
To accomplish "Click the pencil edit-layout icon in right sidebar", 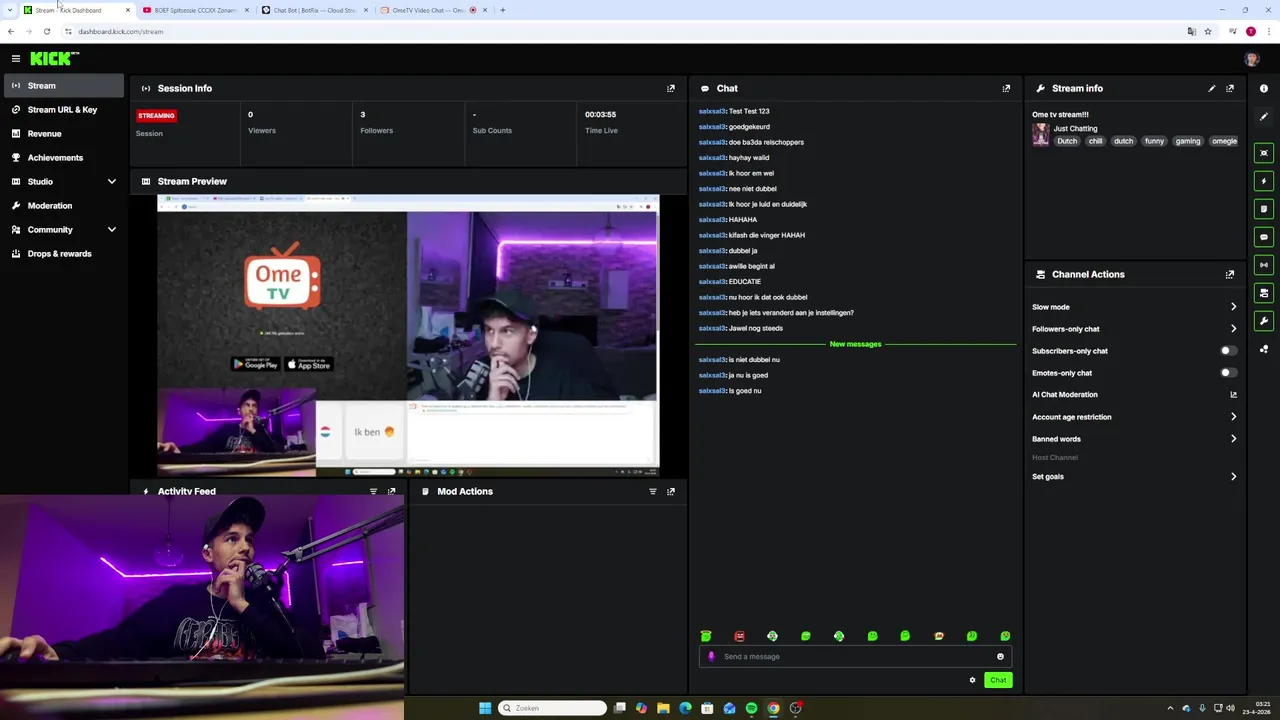I will (x=1264, y=116).
